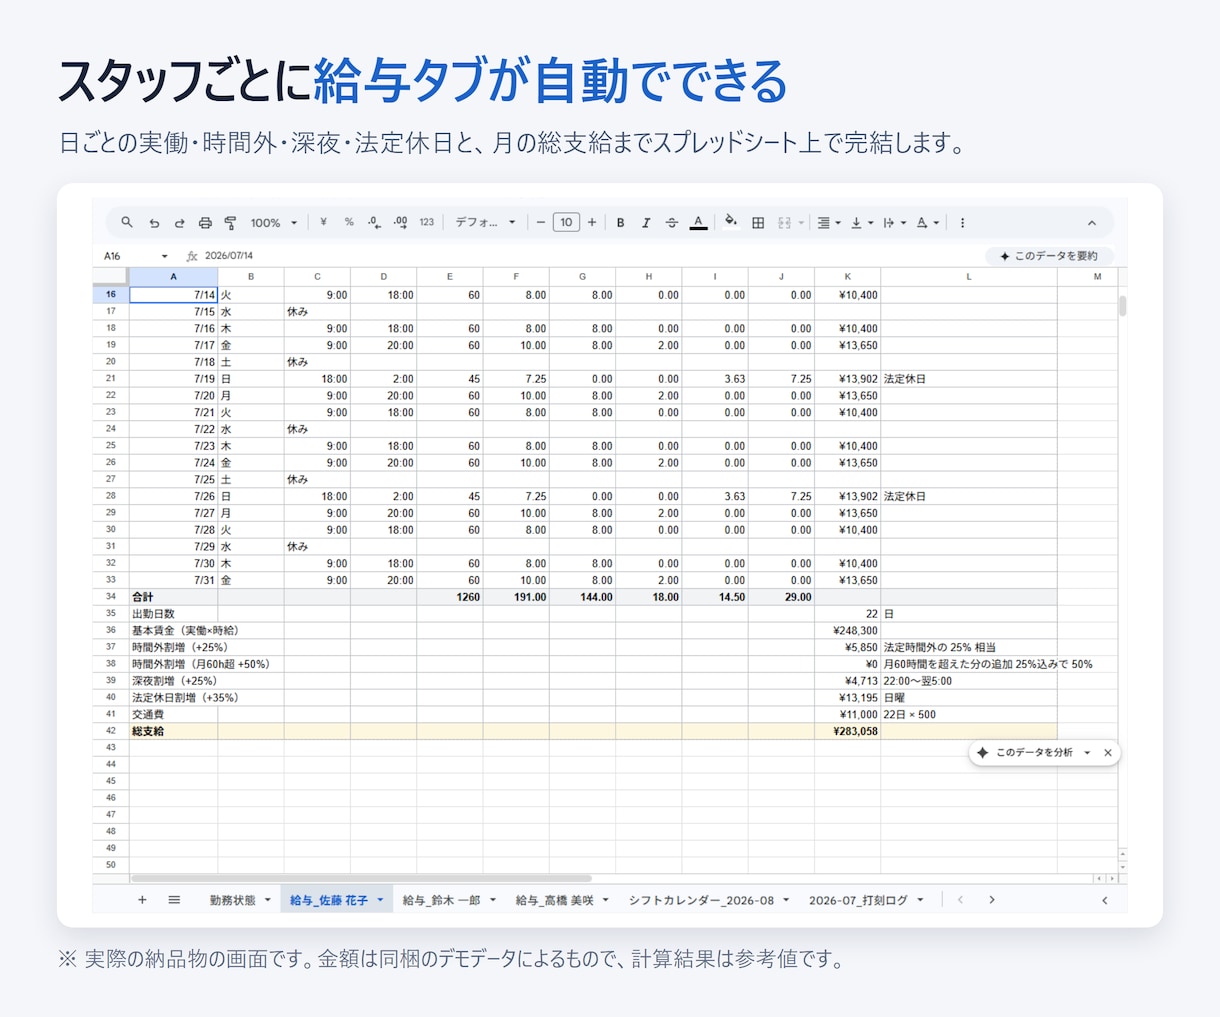Open the all sheets list icon
The height and width of the screenshot is (1017, 1220).
pos(174,900)
